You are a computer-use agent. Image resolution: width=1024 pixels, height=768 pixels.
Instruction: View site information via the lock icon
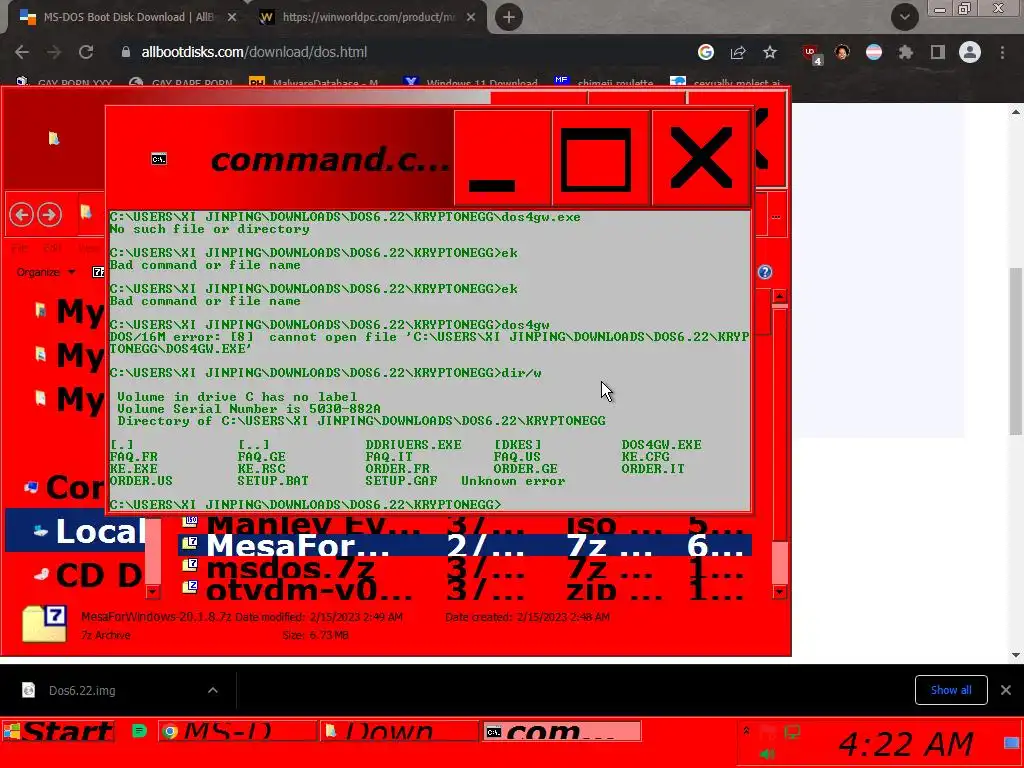(126, 52)
